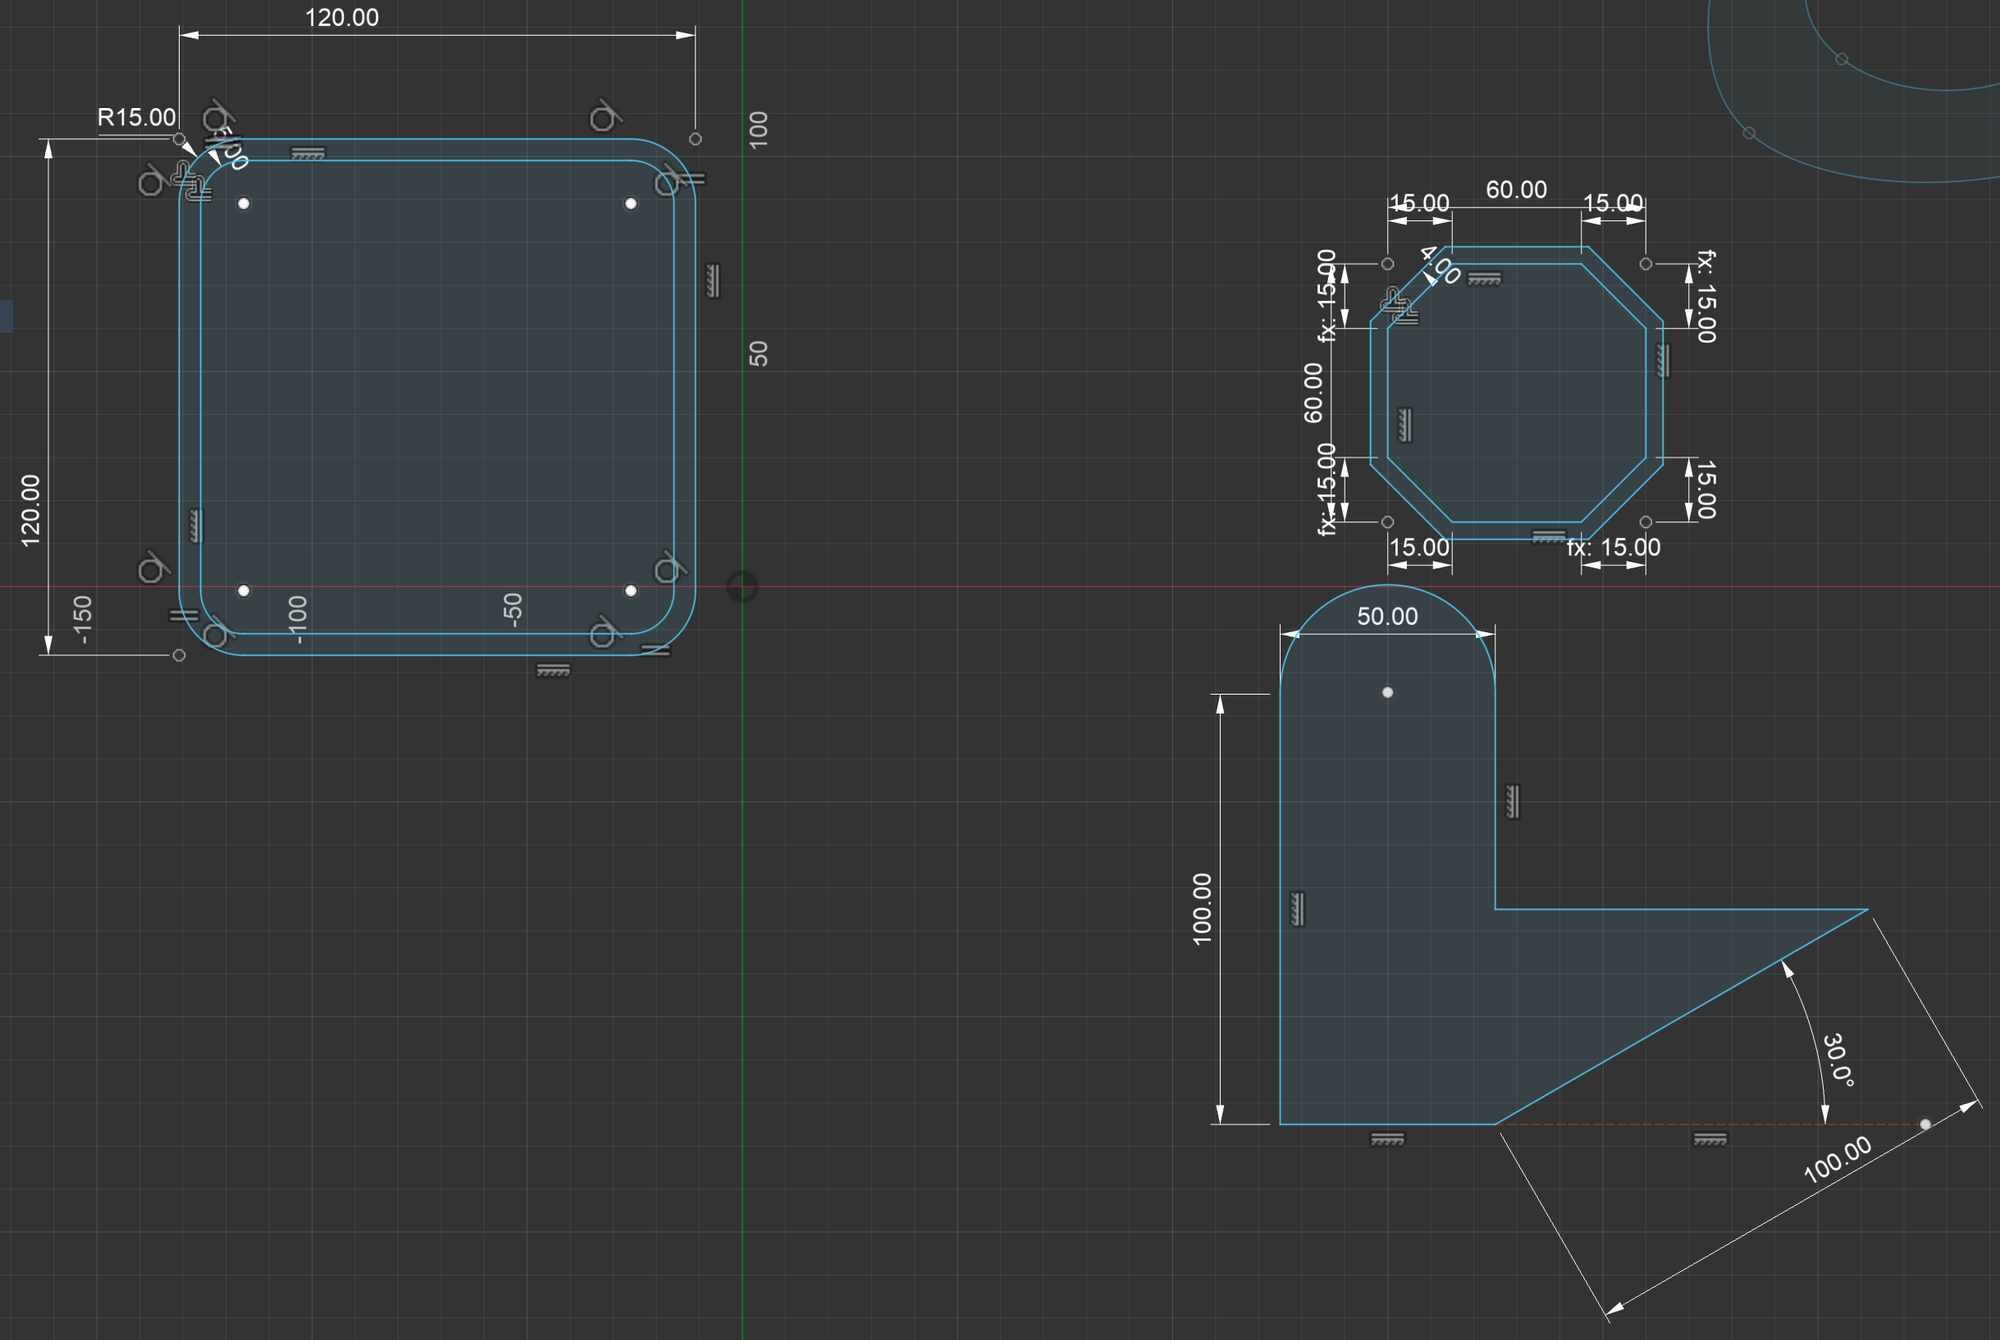The height and width of the screenshot is (1340, 2000).
Task: Click horizontal constraint icon on rounded square's top edge
Action: point(309,154)
